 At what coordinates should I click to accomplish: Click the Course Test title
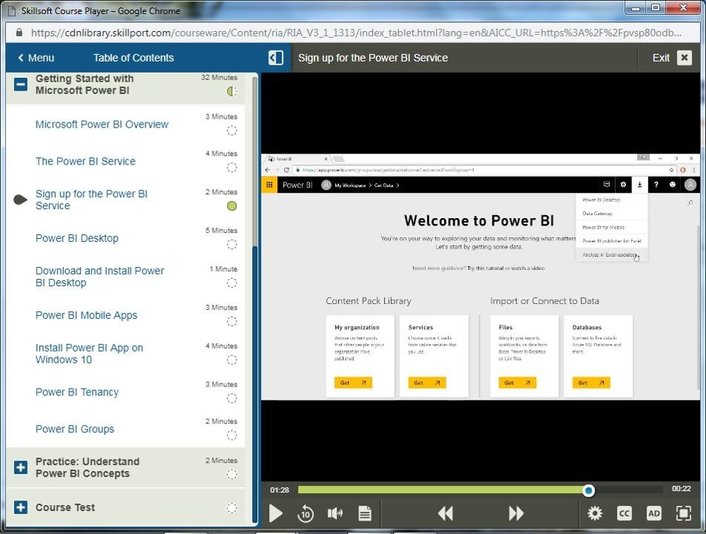[65, 507]
